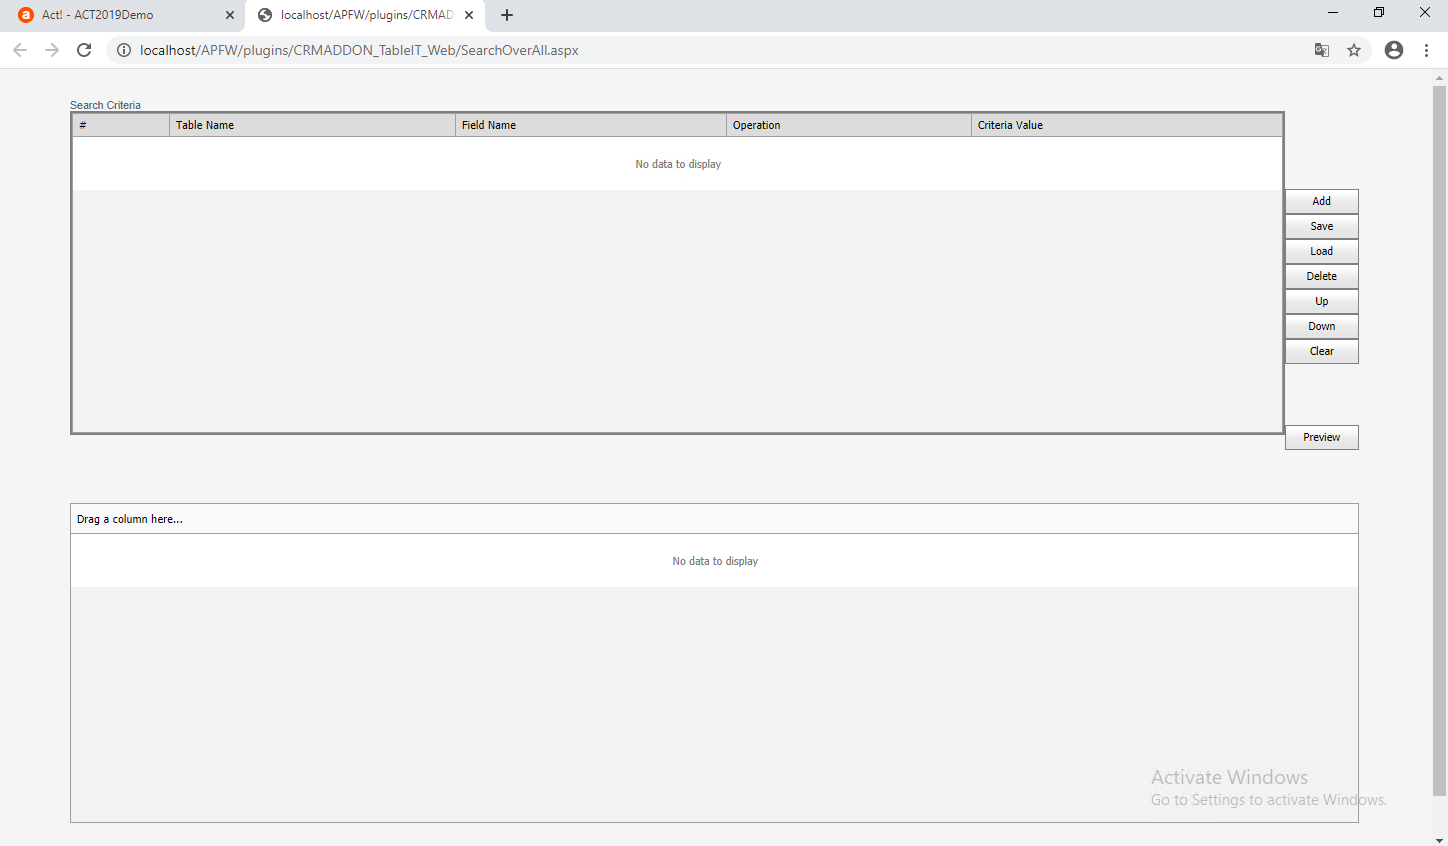Open the Chrome profile menu
The image size is (1448, 846).
click(x=1394, y=50)
